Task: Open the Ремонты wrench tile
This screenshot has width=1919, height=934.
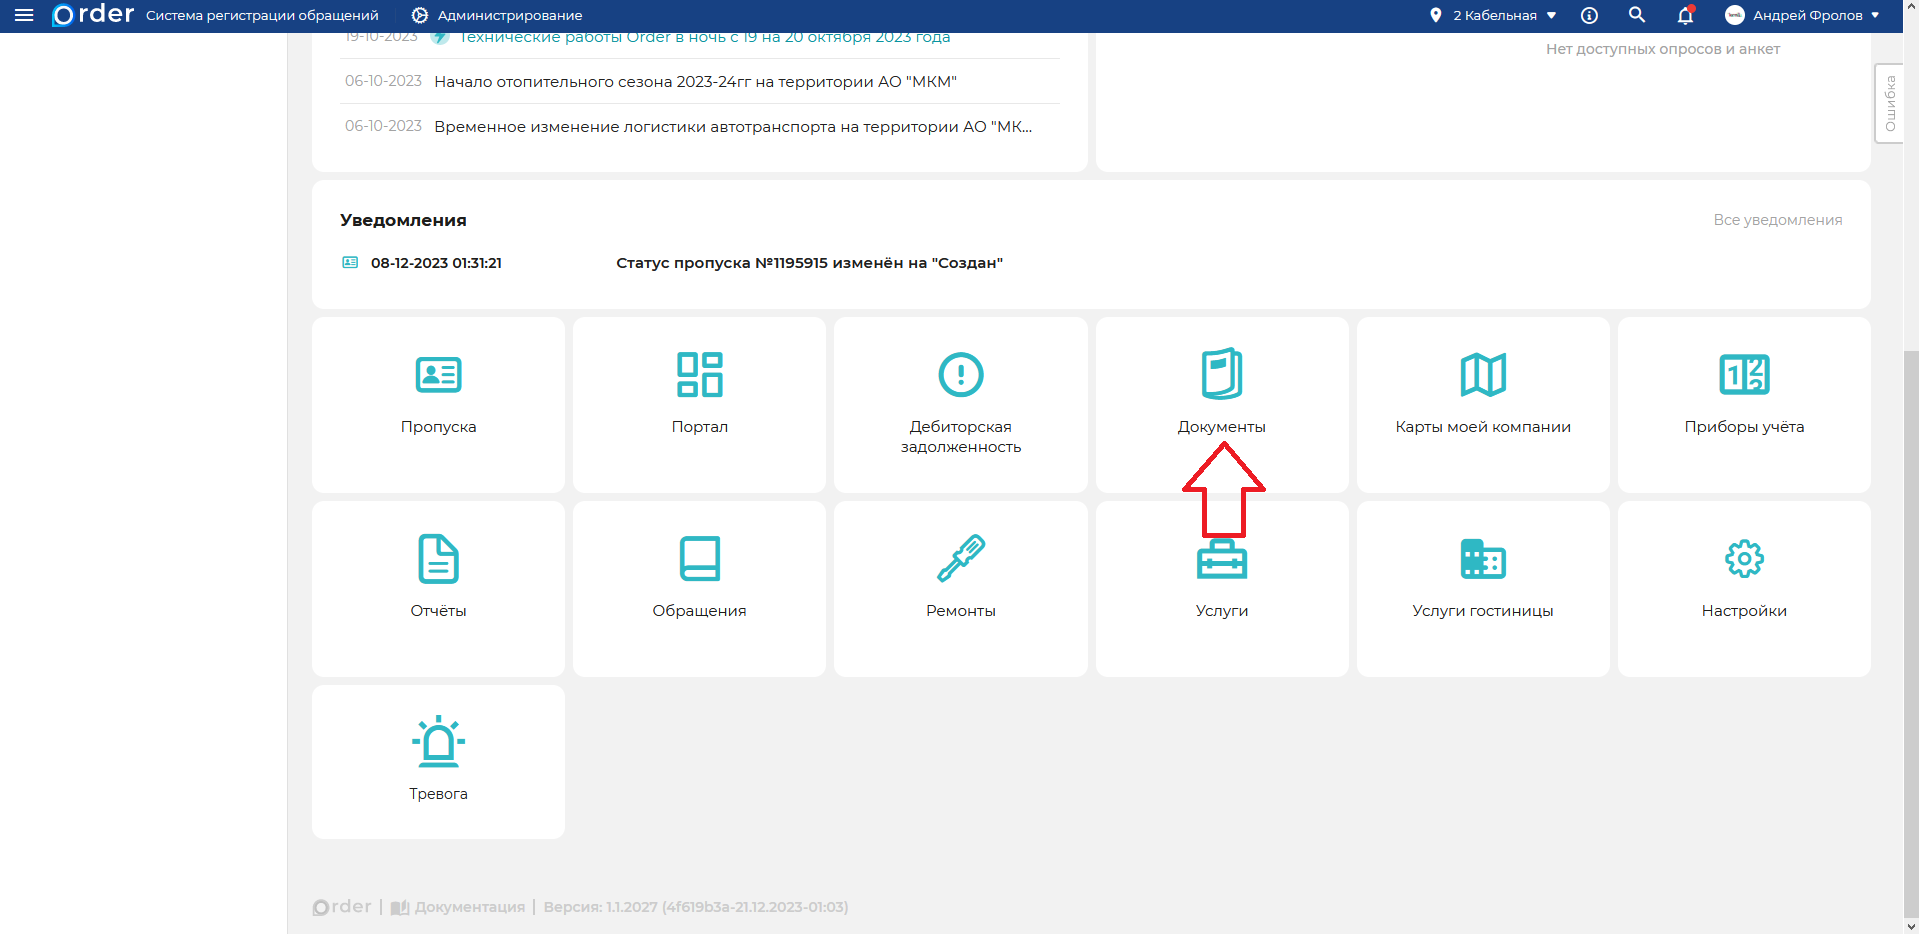Action: (x=960, y=558)
